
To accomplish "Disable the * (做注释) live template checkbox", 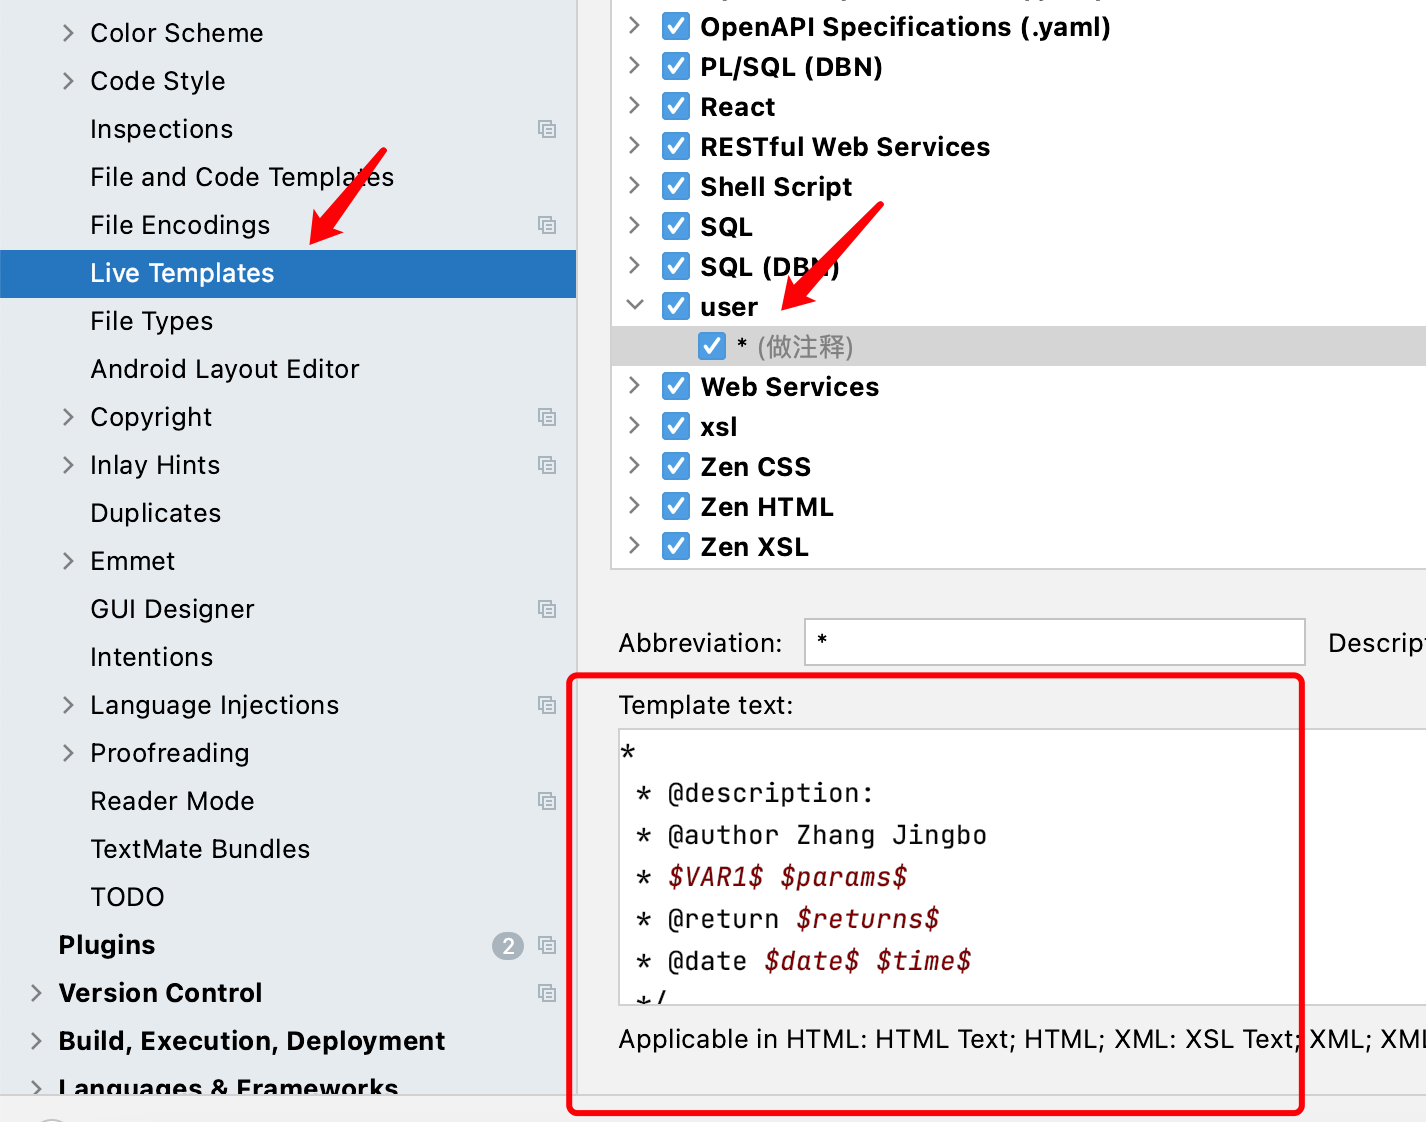I will (x=712, y=347).
